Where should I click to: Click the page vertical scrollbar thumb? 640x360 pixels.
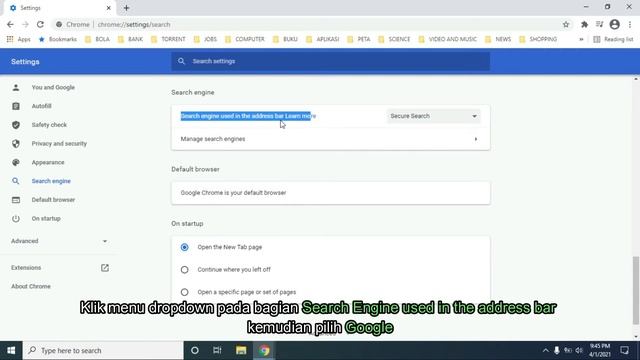[636, 291]
